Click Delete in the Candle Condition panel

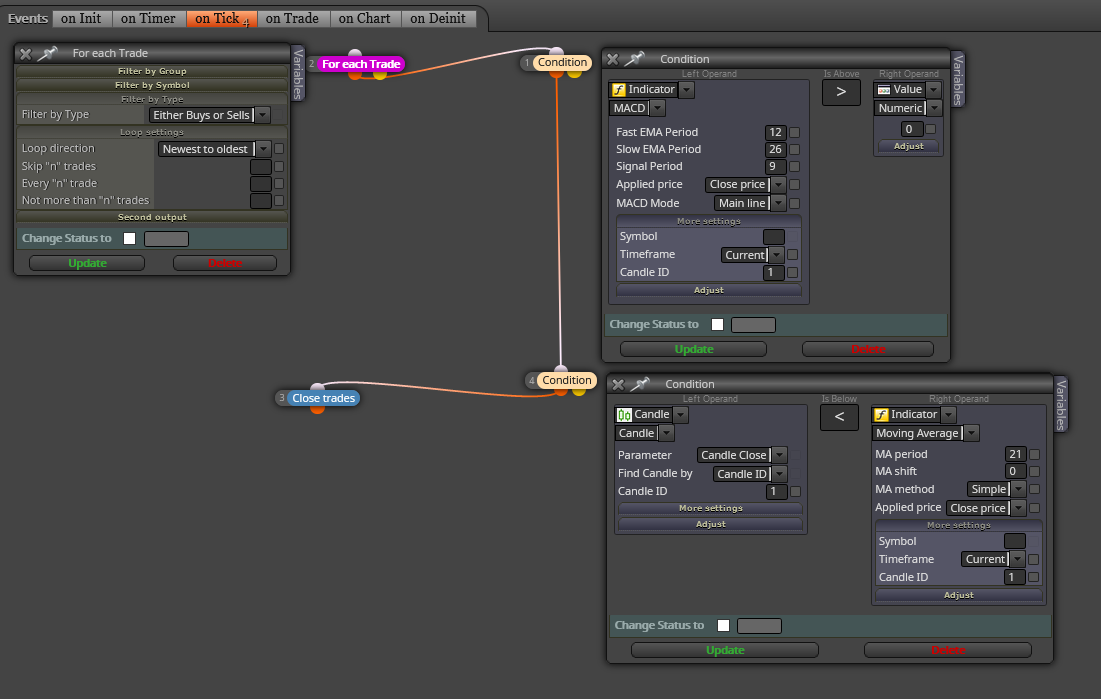point(948,651)
